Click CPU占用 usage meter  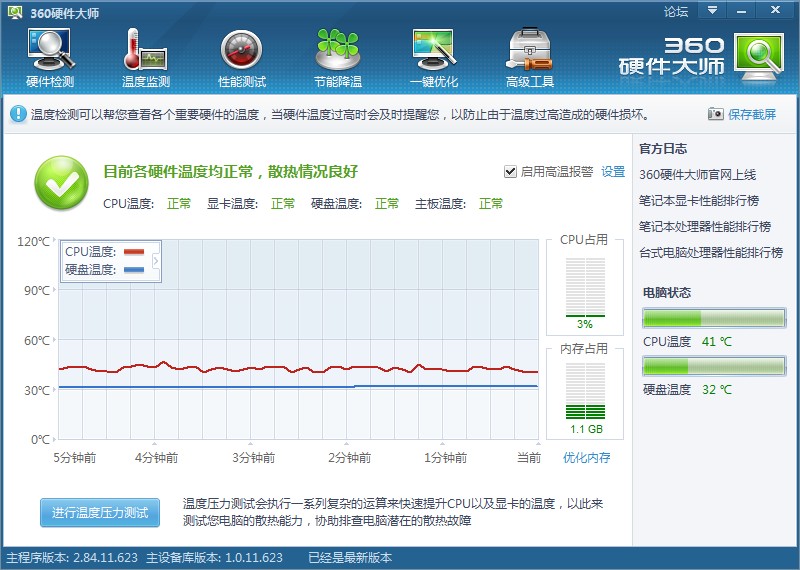[x=585, y=287]
